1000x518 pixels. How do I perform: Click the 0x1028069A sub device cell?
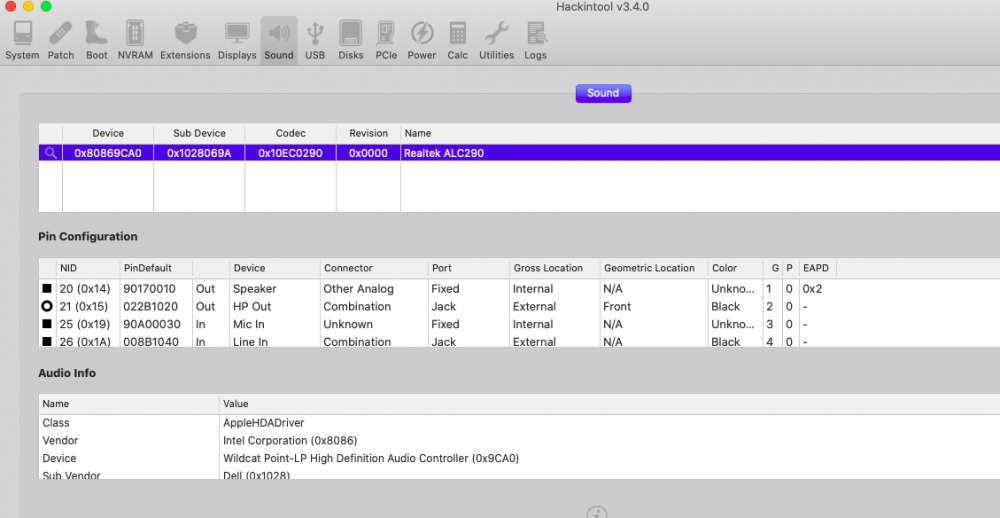(x=199, y=153)
